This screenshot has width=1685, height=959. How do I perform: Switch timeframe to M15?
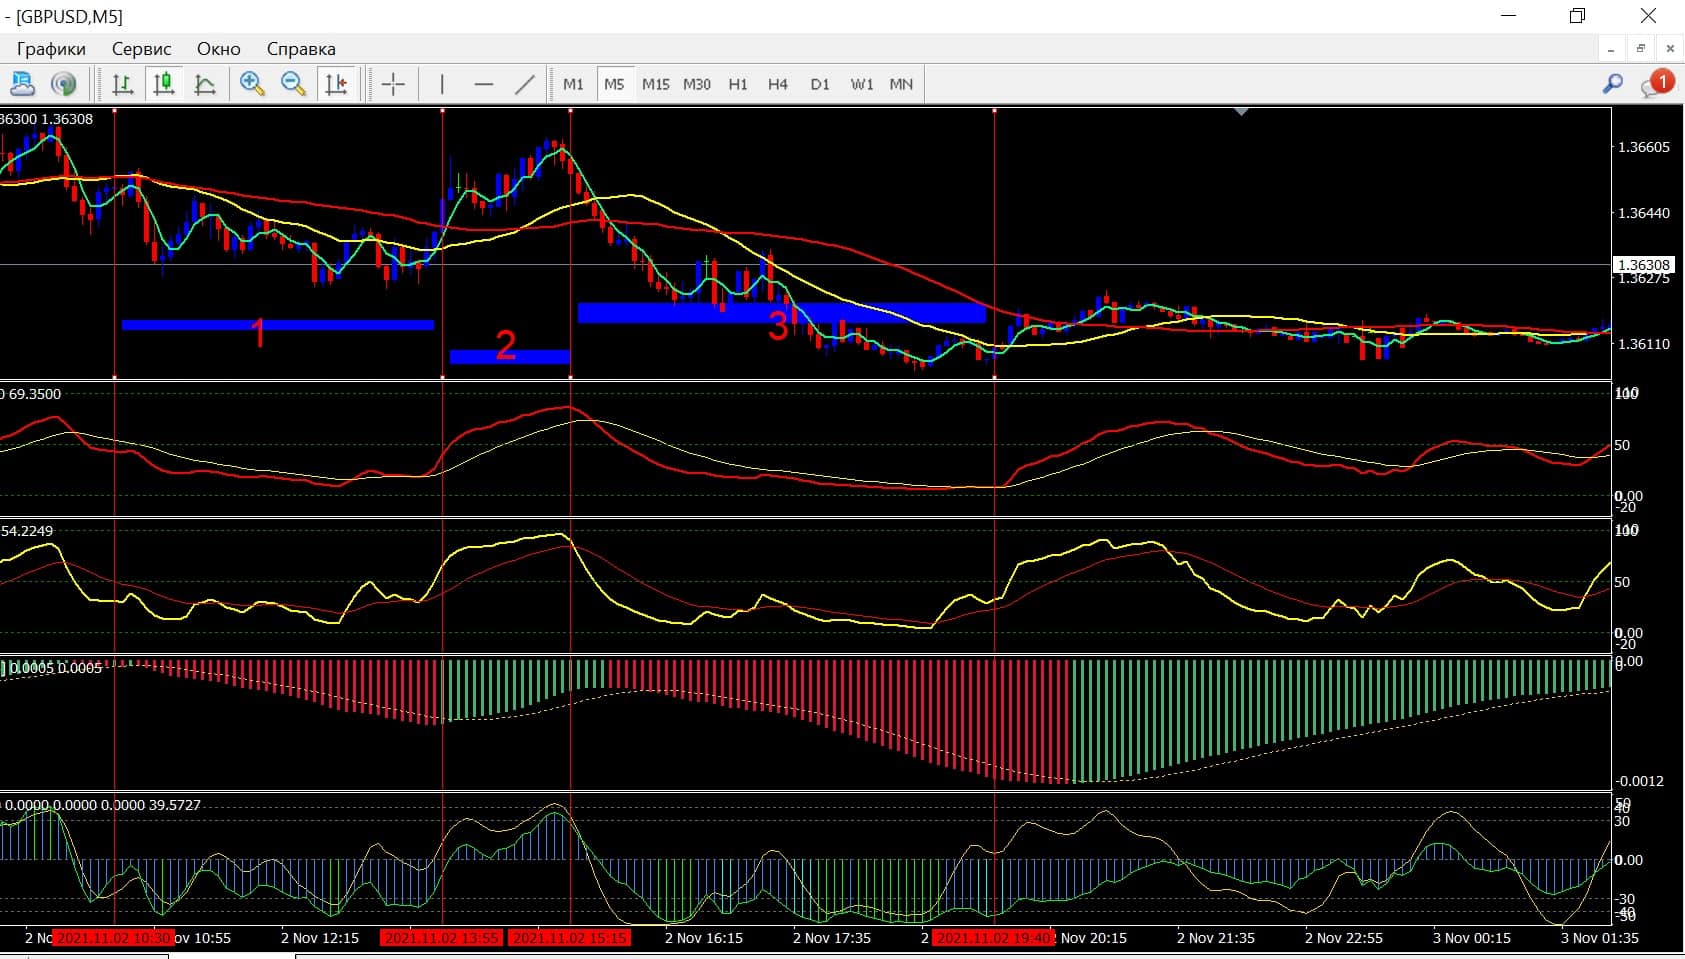pyautogui.click(x=656, y=84)
